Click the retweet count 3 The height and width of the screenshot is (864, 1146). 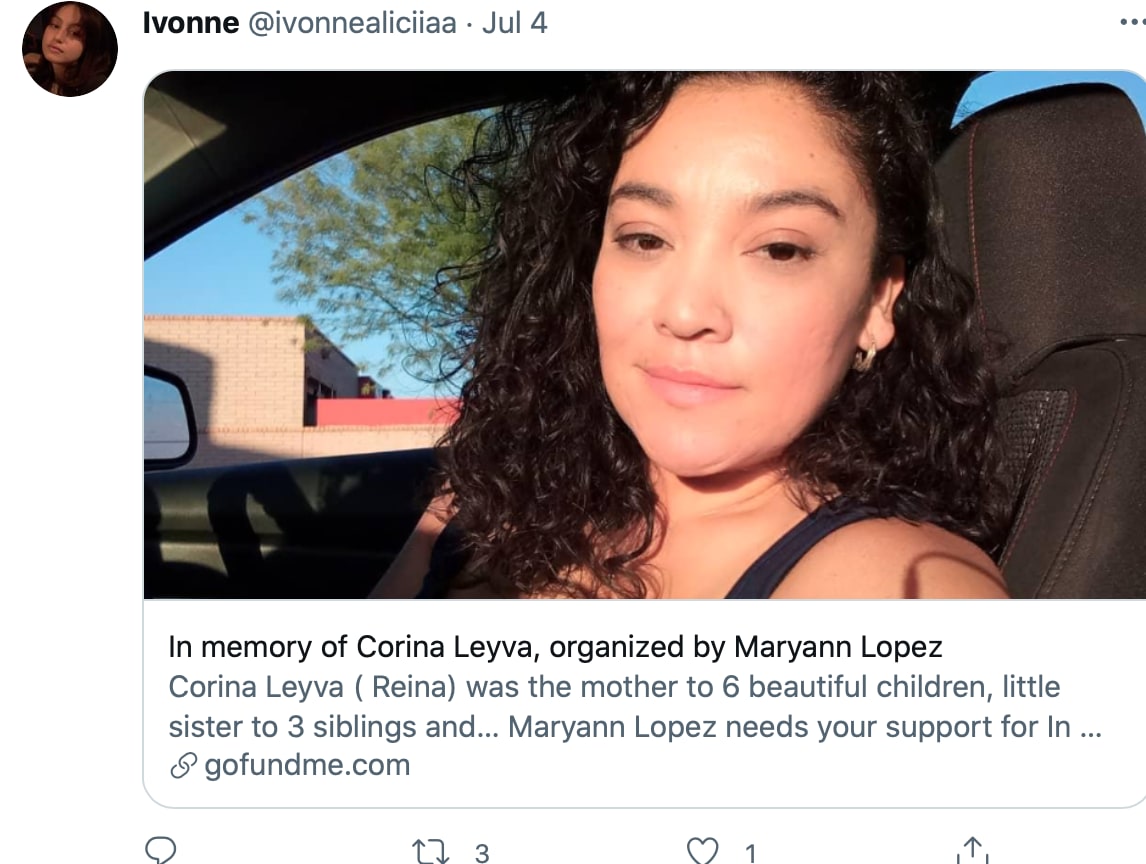pyautogui.click(x=482, y=853)
